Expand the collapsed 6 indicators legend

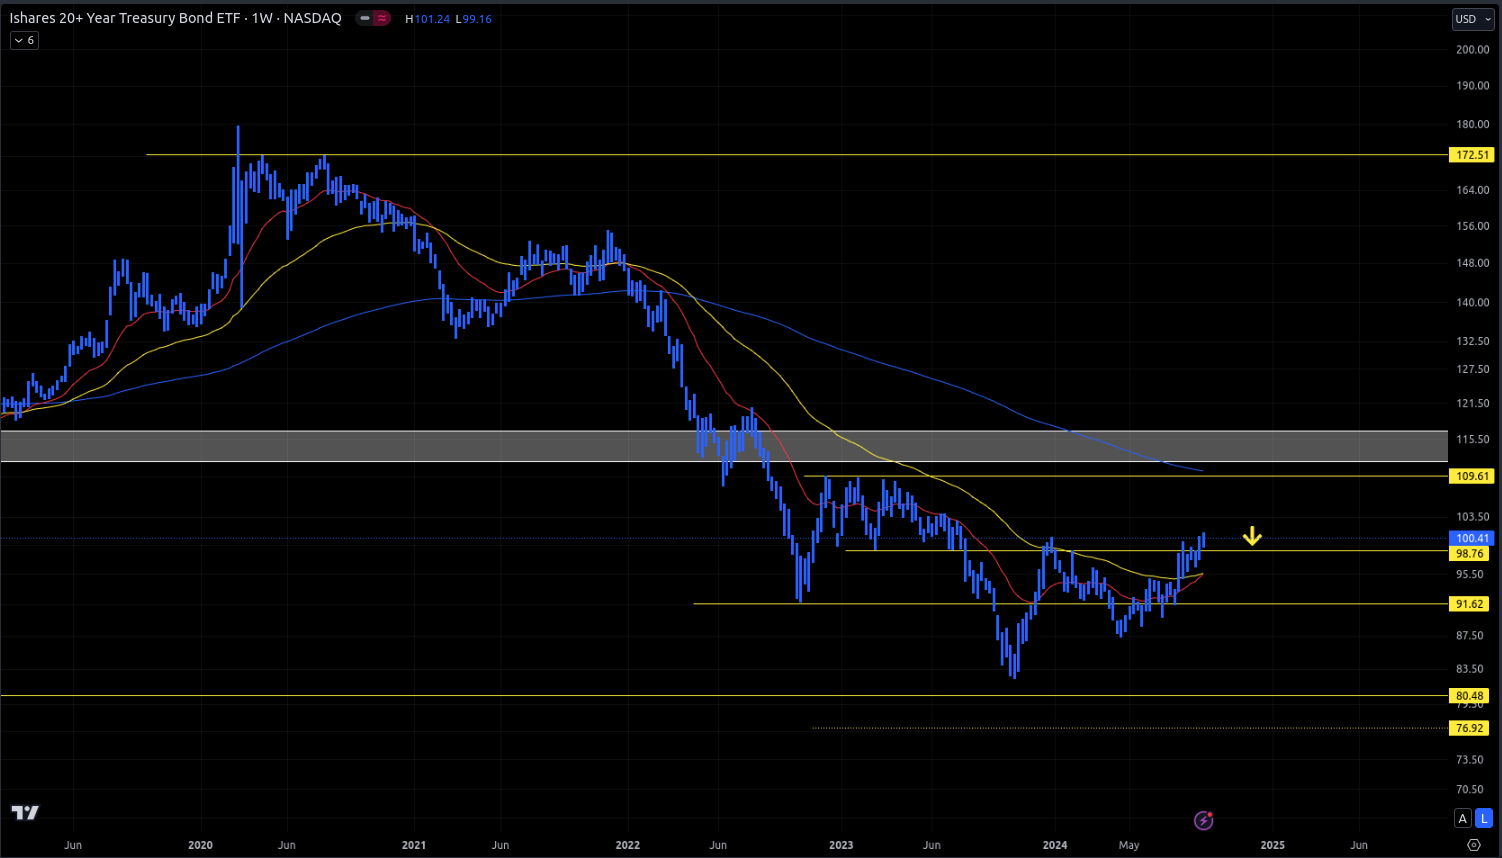[25, 40]
